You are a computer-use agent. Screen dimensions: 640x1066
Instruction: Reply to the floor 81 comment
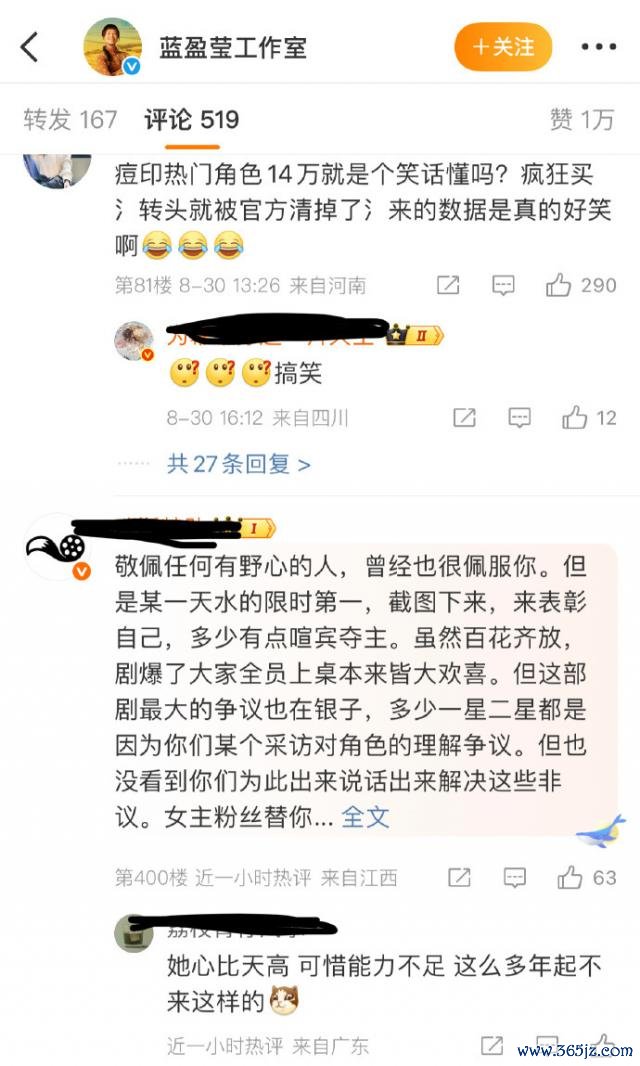click(x=503, y=285)
